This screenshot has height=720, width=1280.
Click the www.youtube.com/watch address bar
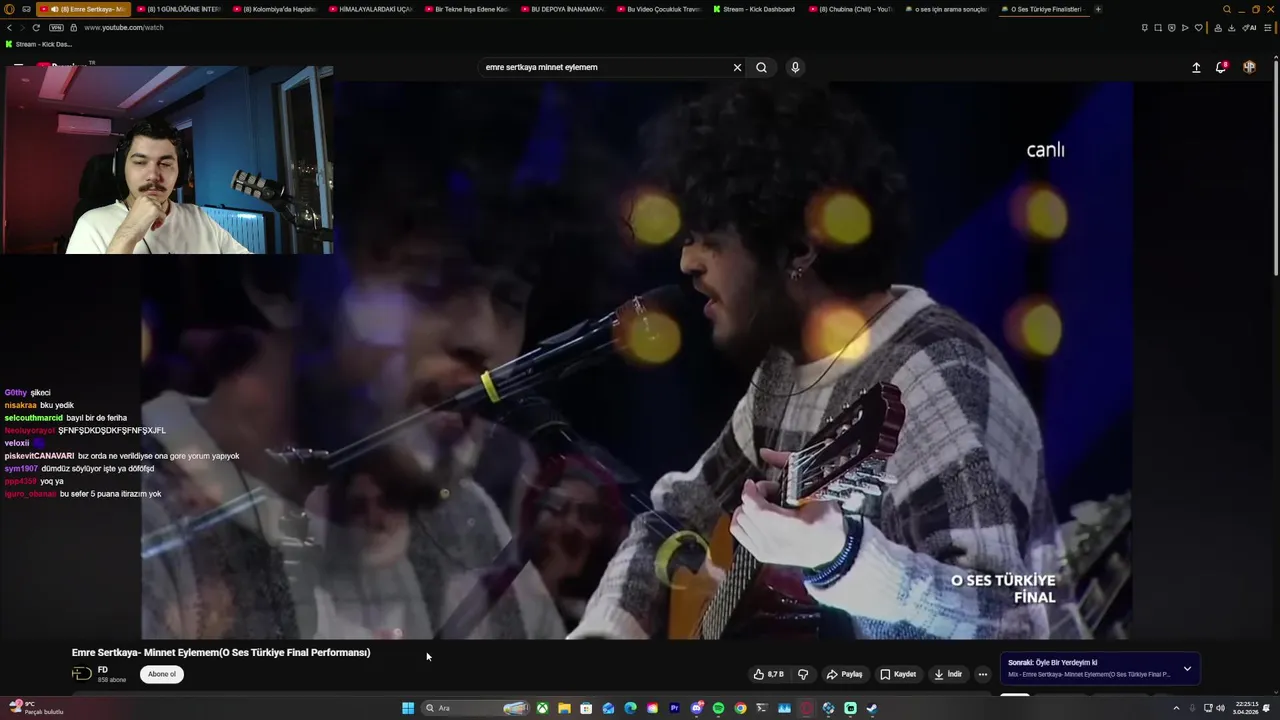(x=124, y=27)
